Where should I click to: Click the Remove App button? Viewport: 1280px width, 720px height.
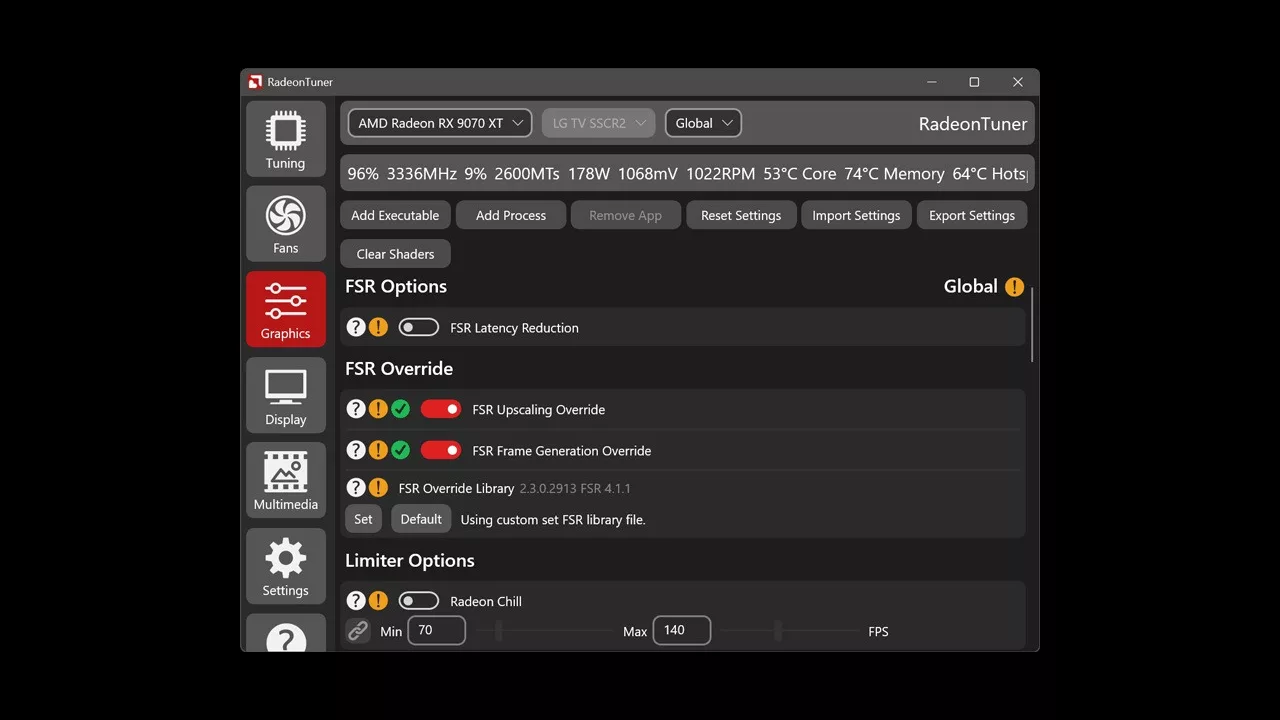(x=626, y=215)
